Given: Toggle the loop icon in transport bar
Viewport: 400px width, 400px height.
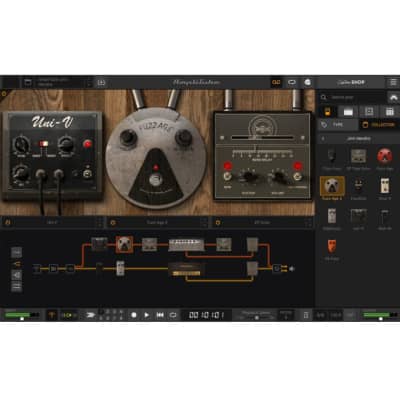Looking at the screenshot, I should pos(173,315).
